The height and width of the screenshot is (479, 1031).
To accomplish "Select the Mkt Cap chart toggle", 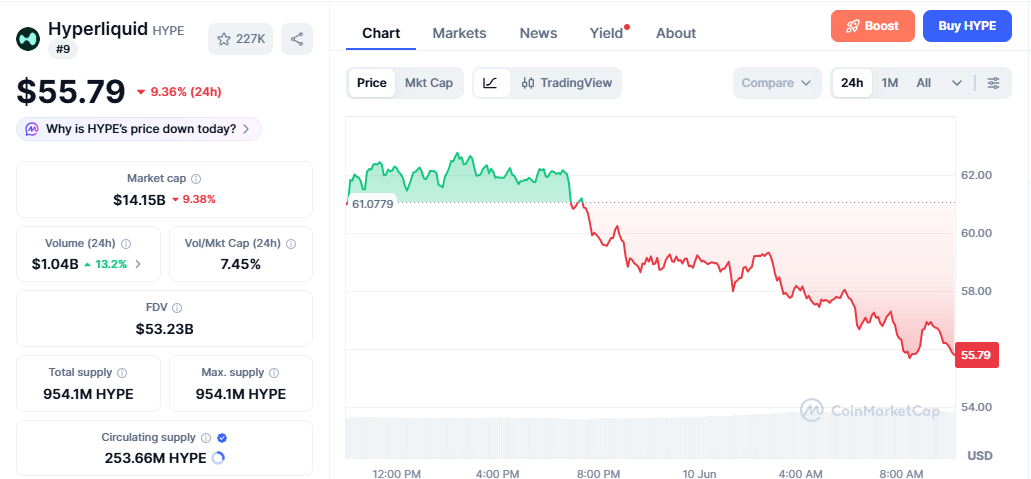I will (429, 83).
